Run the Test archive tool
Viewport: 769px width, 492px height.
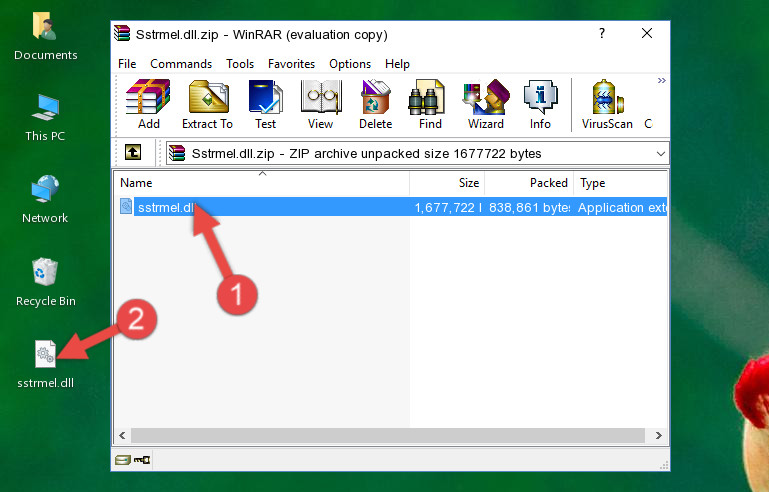[265, 104]
